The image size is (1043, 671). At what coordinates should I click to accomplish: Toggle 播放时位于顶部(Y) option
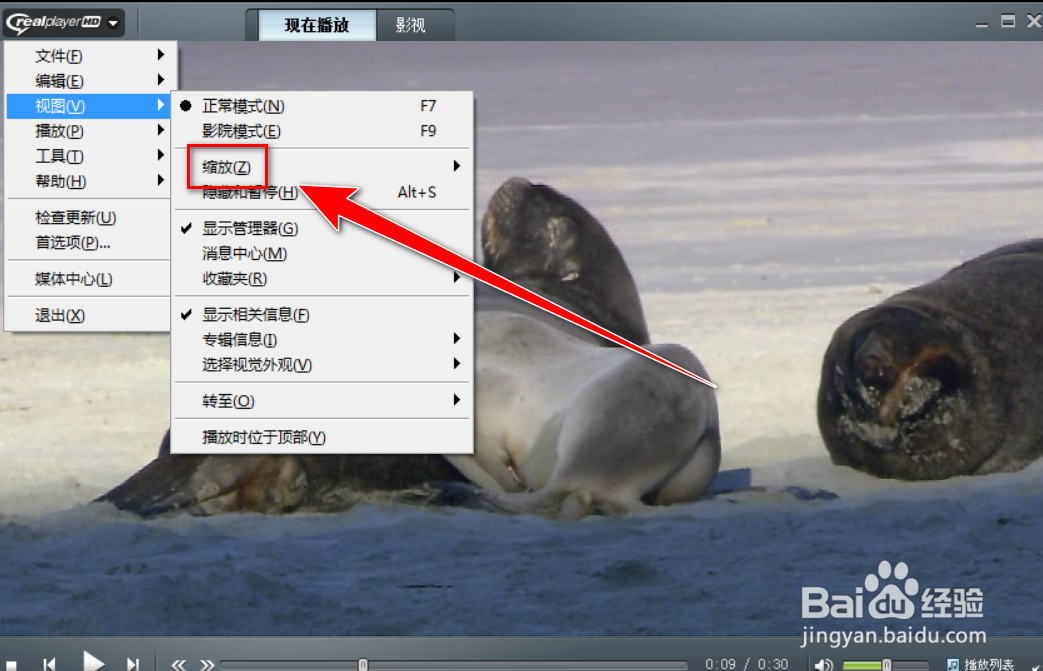[322, 437]
